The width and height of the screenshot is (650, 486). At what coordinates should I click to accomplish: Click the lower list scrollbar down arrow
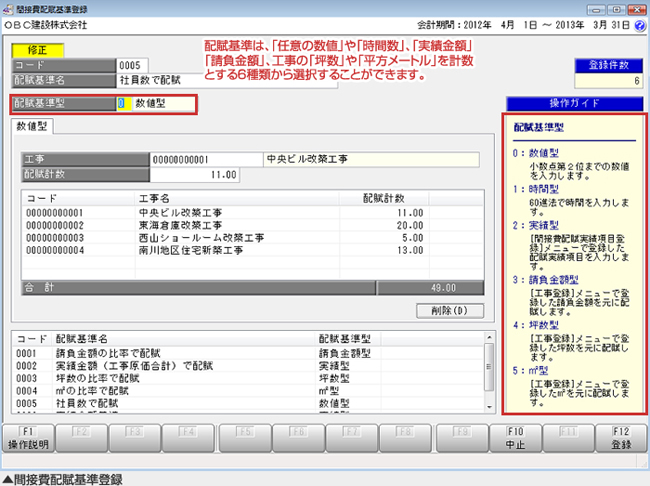[x=489, y=407]
